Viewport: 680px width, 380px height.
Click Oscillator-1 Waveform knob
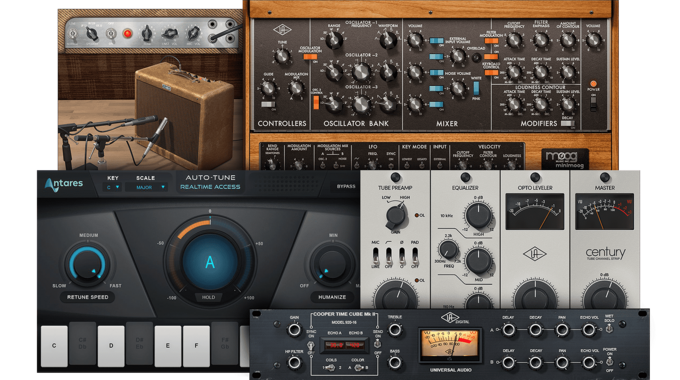pos(388,40)
